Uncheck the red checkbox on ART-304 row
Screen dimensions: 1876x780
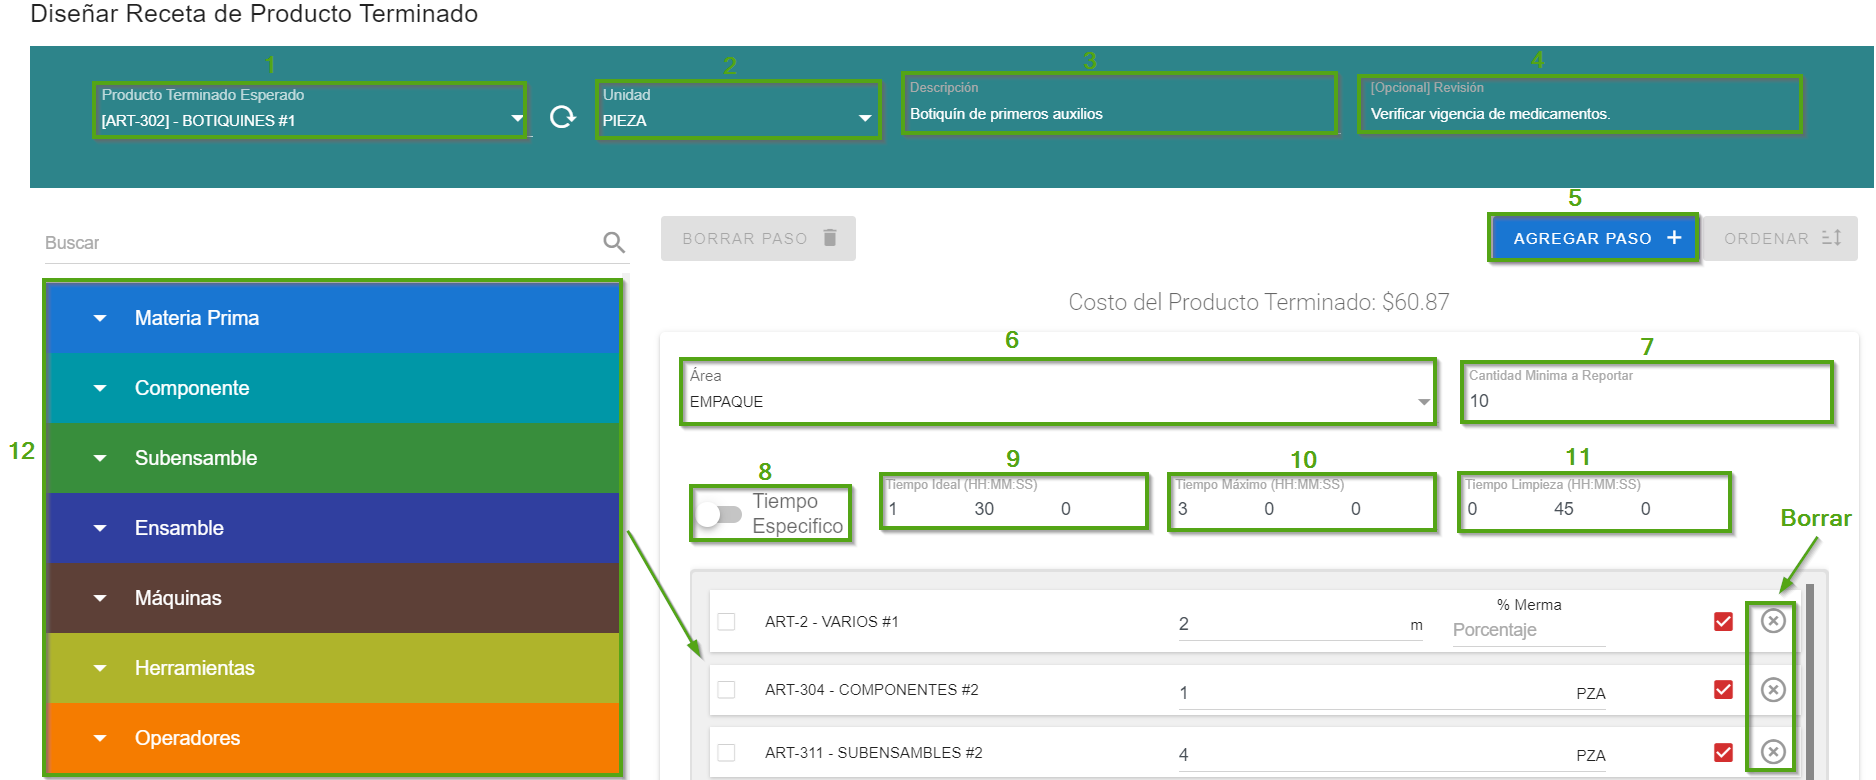pos(1723,690)
